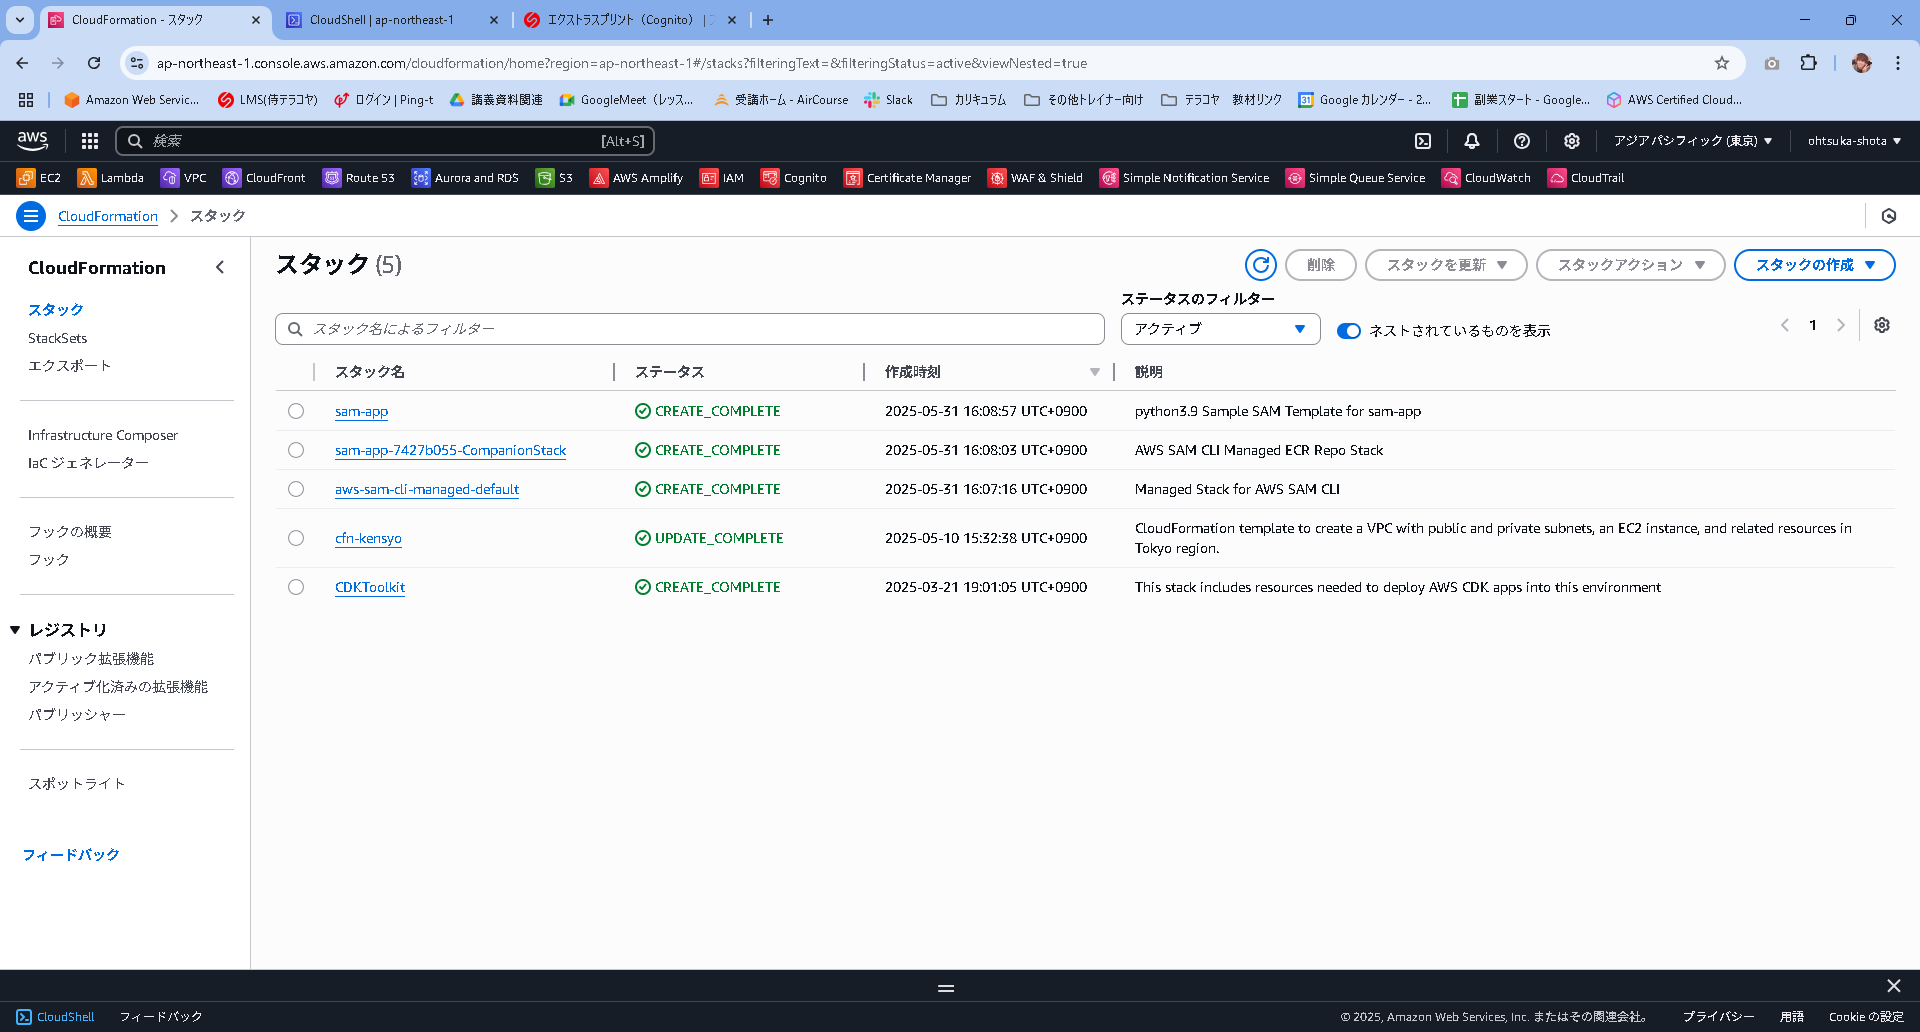Open the console settings gear in top bar
This screenshot has width=1920, height=1032.
click(x=1572, y=141)
